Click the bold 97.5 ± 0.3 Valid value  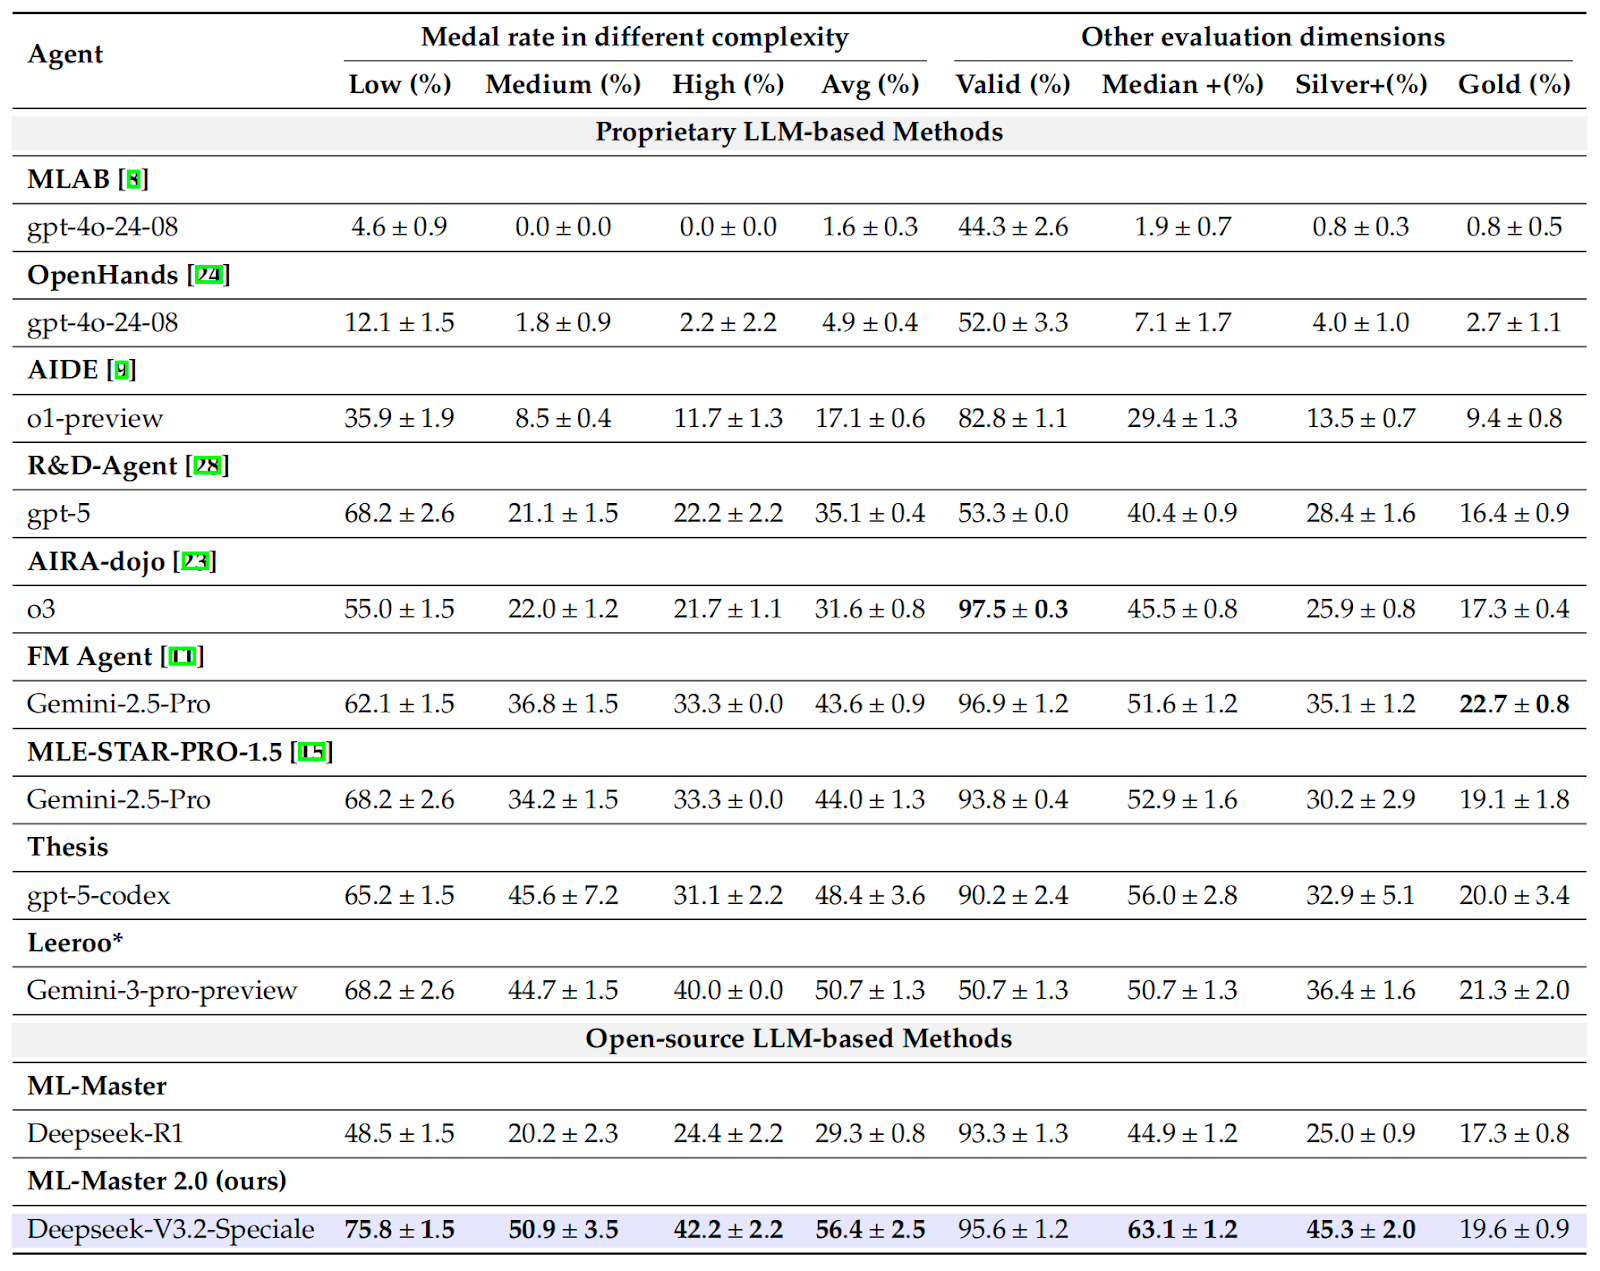(1012, 609)
